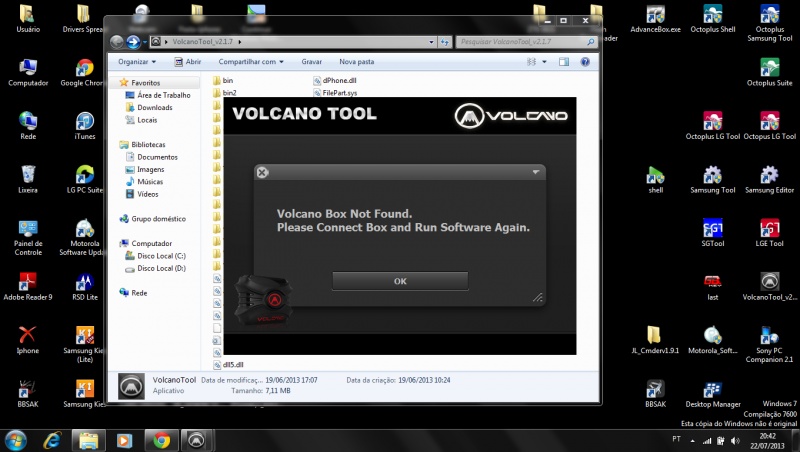This screenshot has height=452, width=800.
Task: Open Painel de Controle desktop icon
Action: coord(28,238)
